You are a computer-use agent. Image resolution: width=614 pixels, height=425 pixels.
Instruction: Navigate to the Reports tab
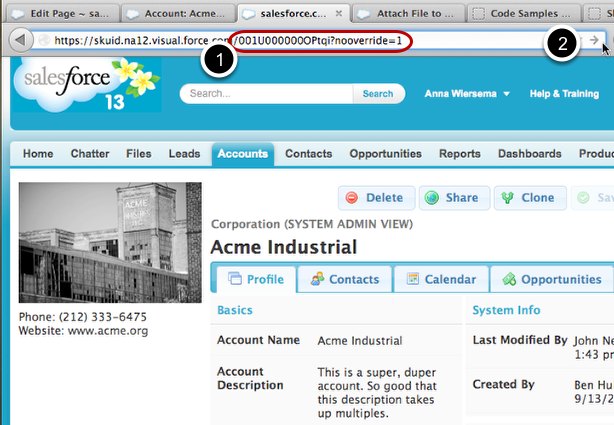[459, 154]
